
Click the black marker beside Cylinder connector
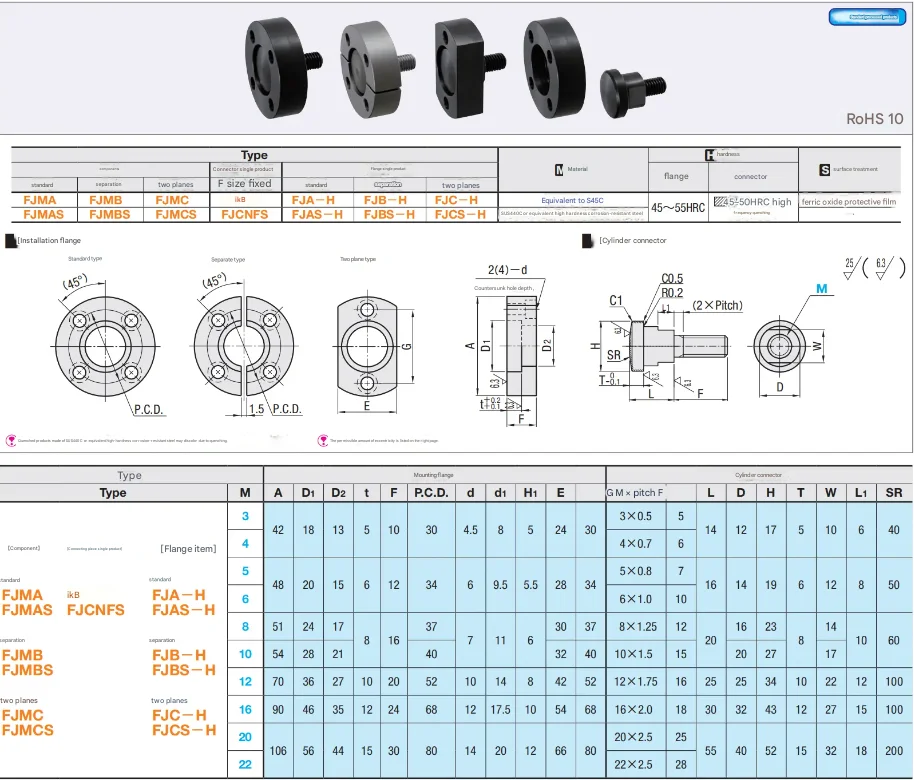[x=589, y=241]
